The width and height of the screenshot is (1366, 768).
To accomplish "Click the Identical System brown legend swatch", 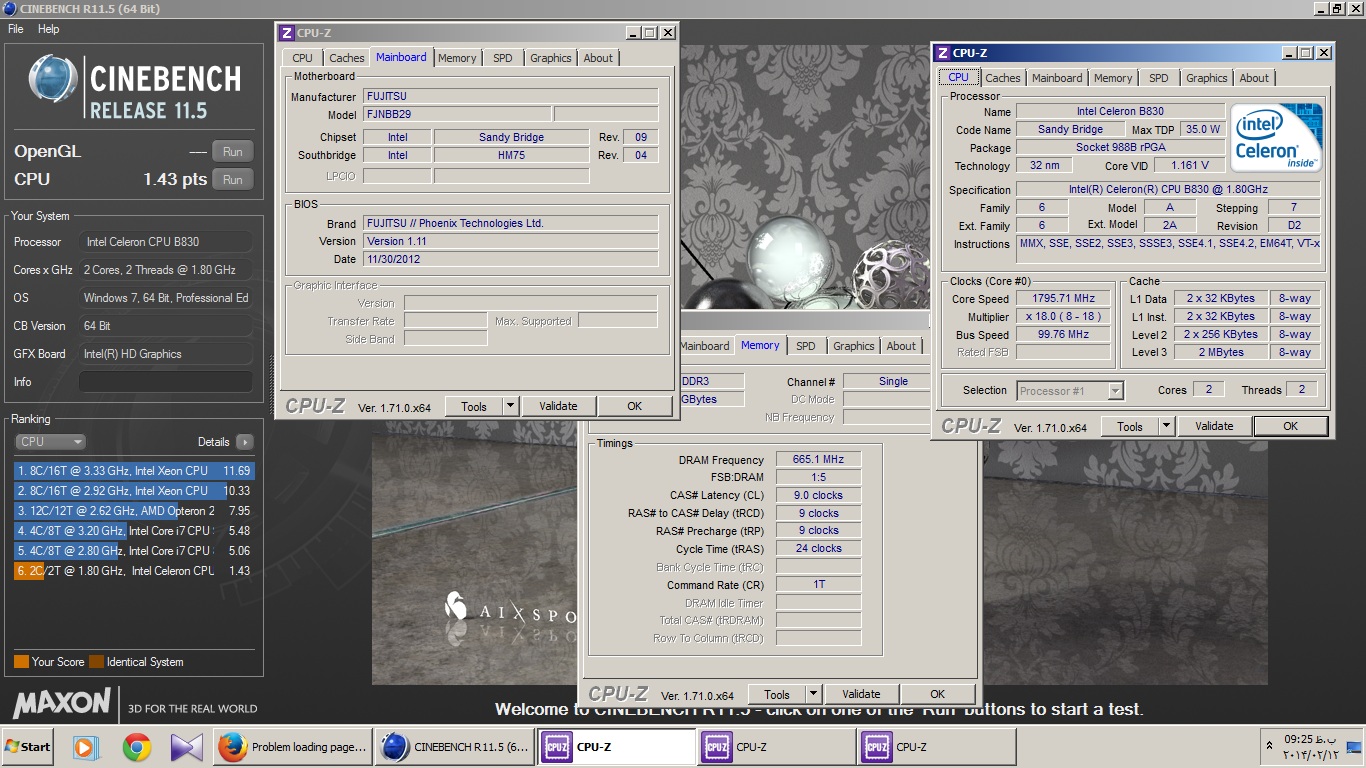I will (x=96, y=662).
